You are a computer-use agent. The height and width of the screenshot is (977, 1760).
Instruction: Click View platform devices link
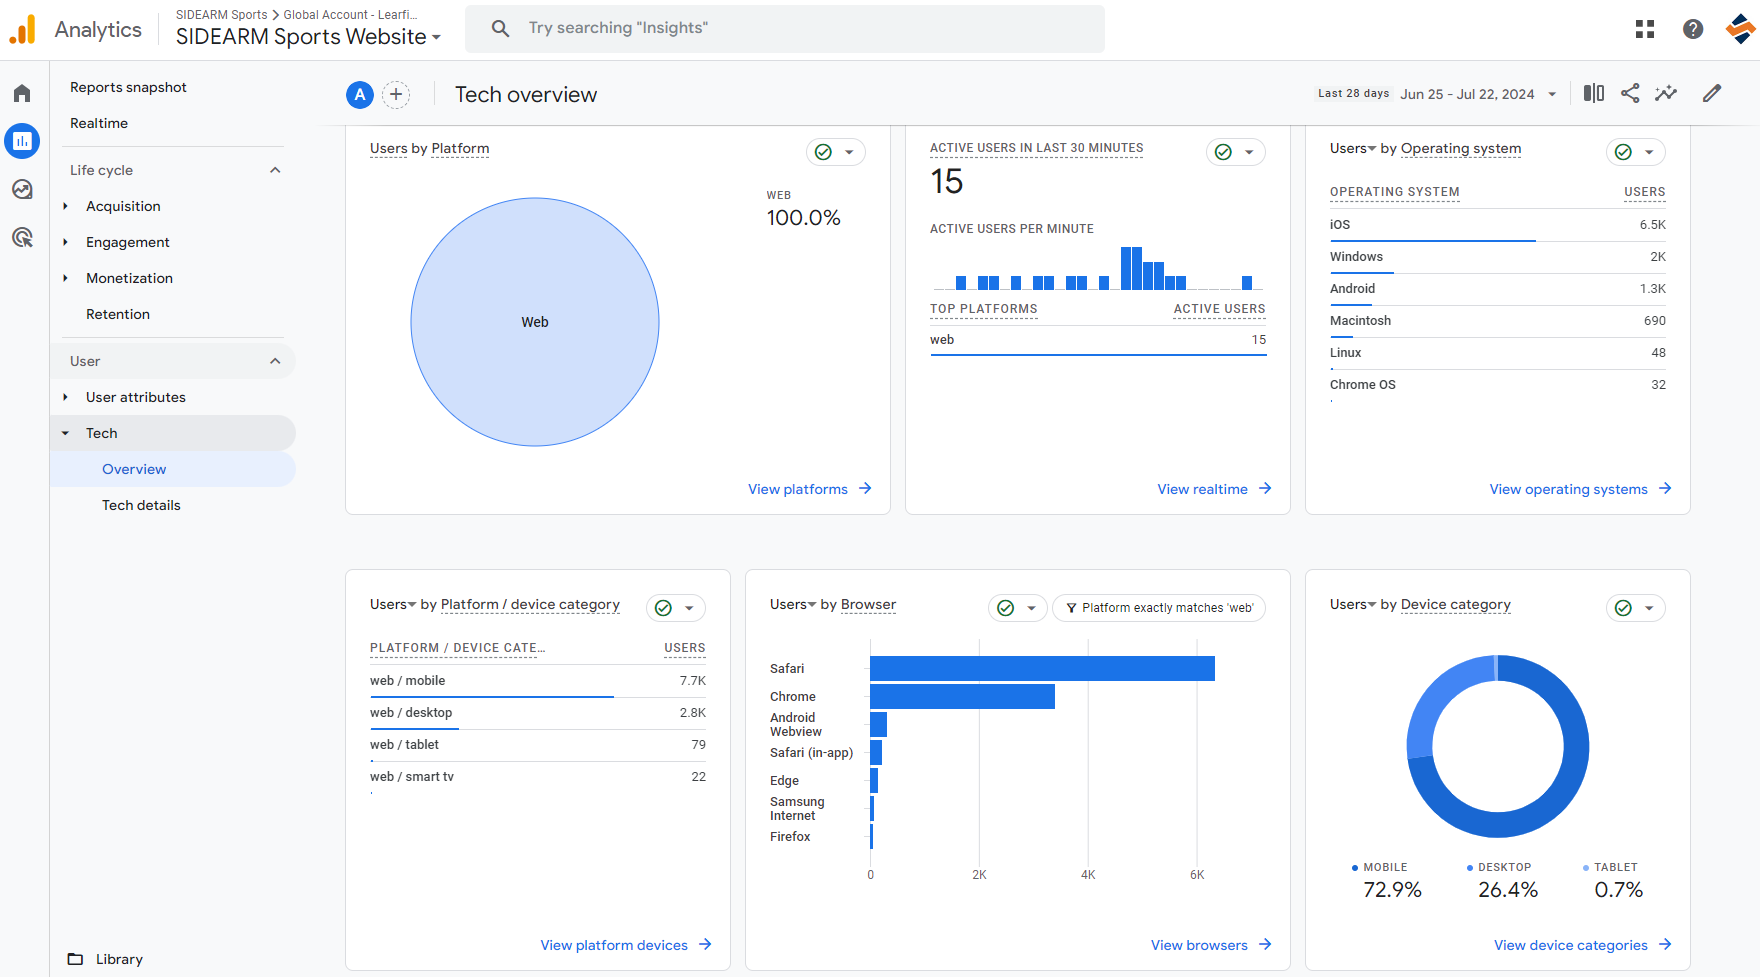(x=614, y=945)
